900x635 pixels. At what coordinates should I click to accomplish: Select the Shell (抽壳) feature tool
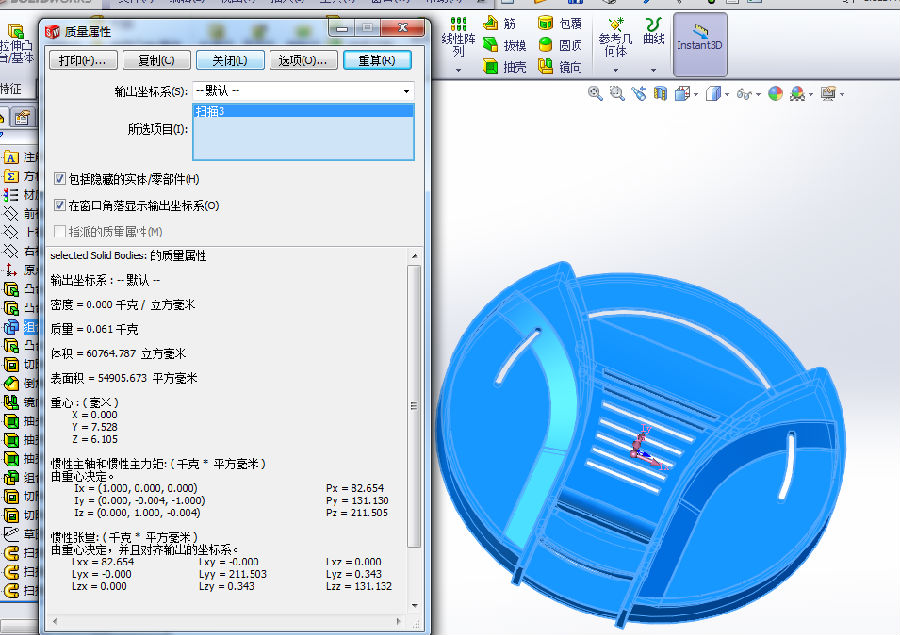491,67
